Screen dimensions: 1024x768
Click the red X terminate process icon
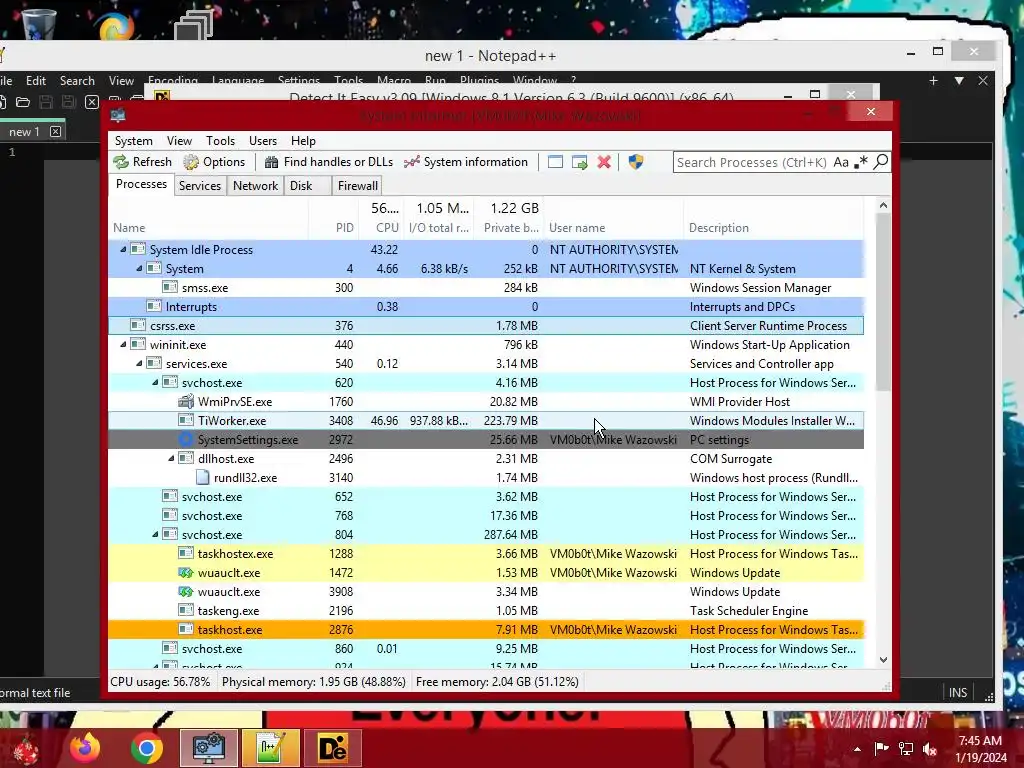pos(604,162)
